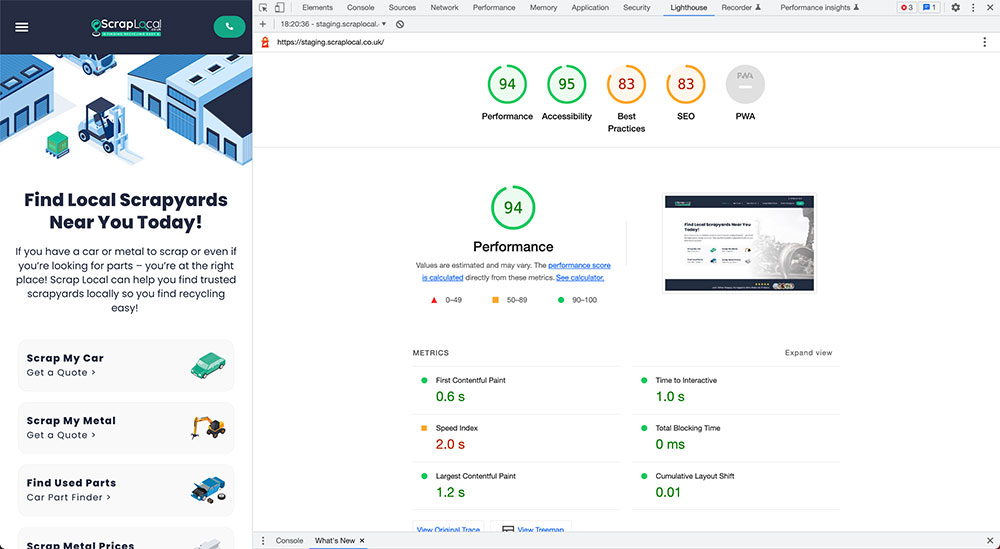Click the red errors count badge
The height and width of the screenshot is (549, 1000).
[906, 8]
